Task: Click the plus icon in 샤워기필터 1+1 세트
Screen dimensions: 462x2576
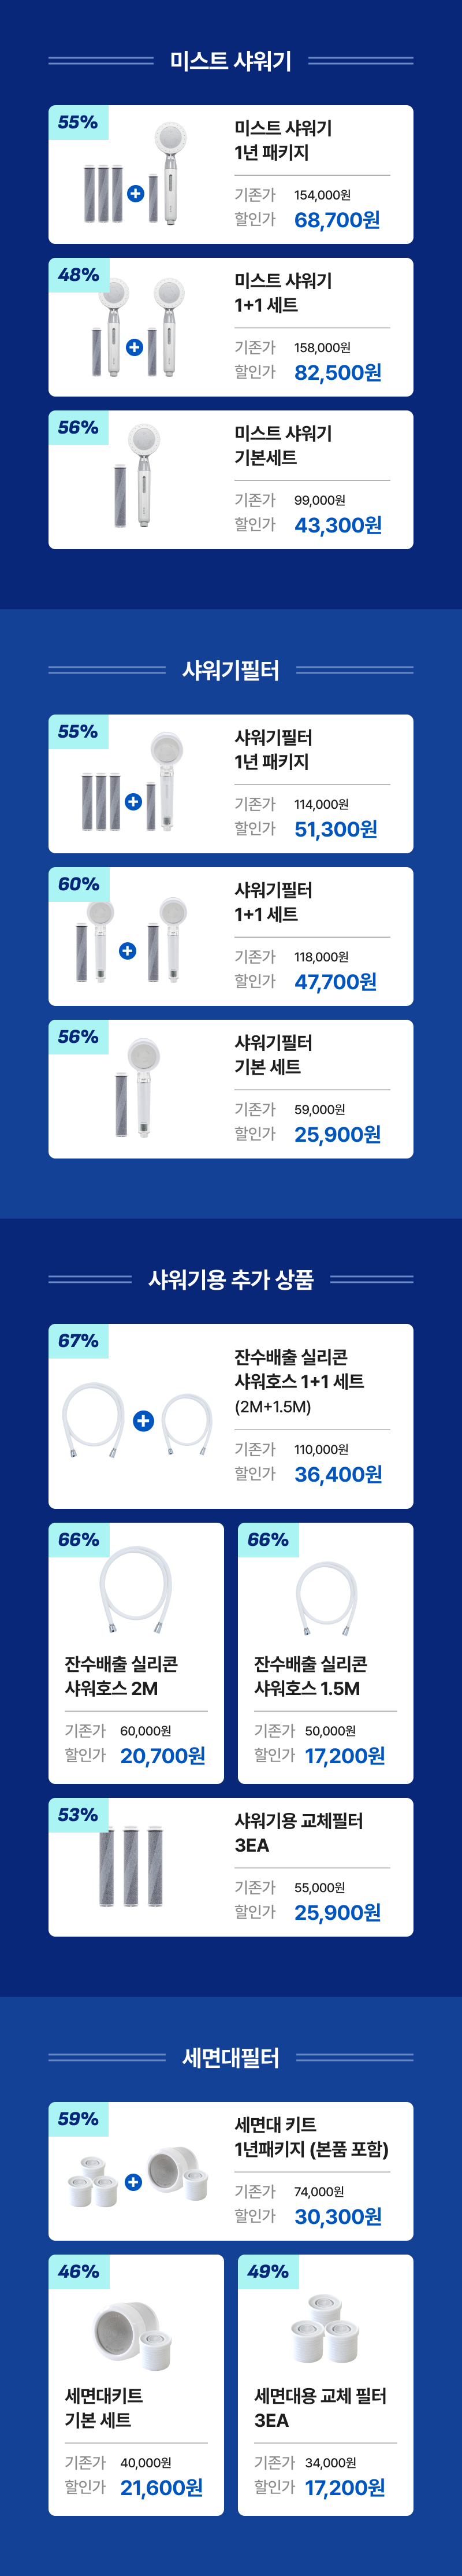Action: tap(127, 951)
